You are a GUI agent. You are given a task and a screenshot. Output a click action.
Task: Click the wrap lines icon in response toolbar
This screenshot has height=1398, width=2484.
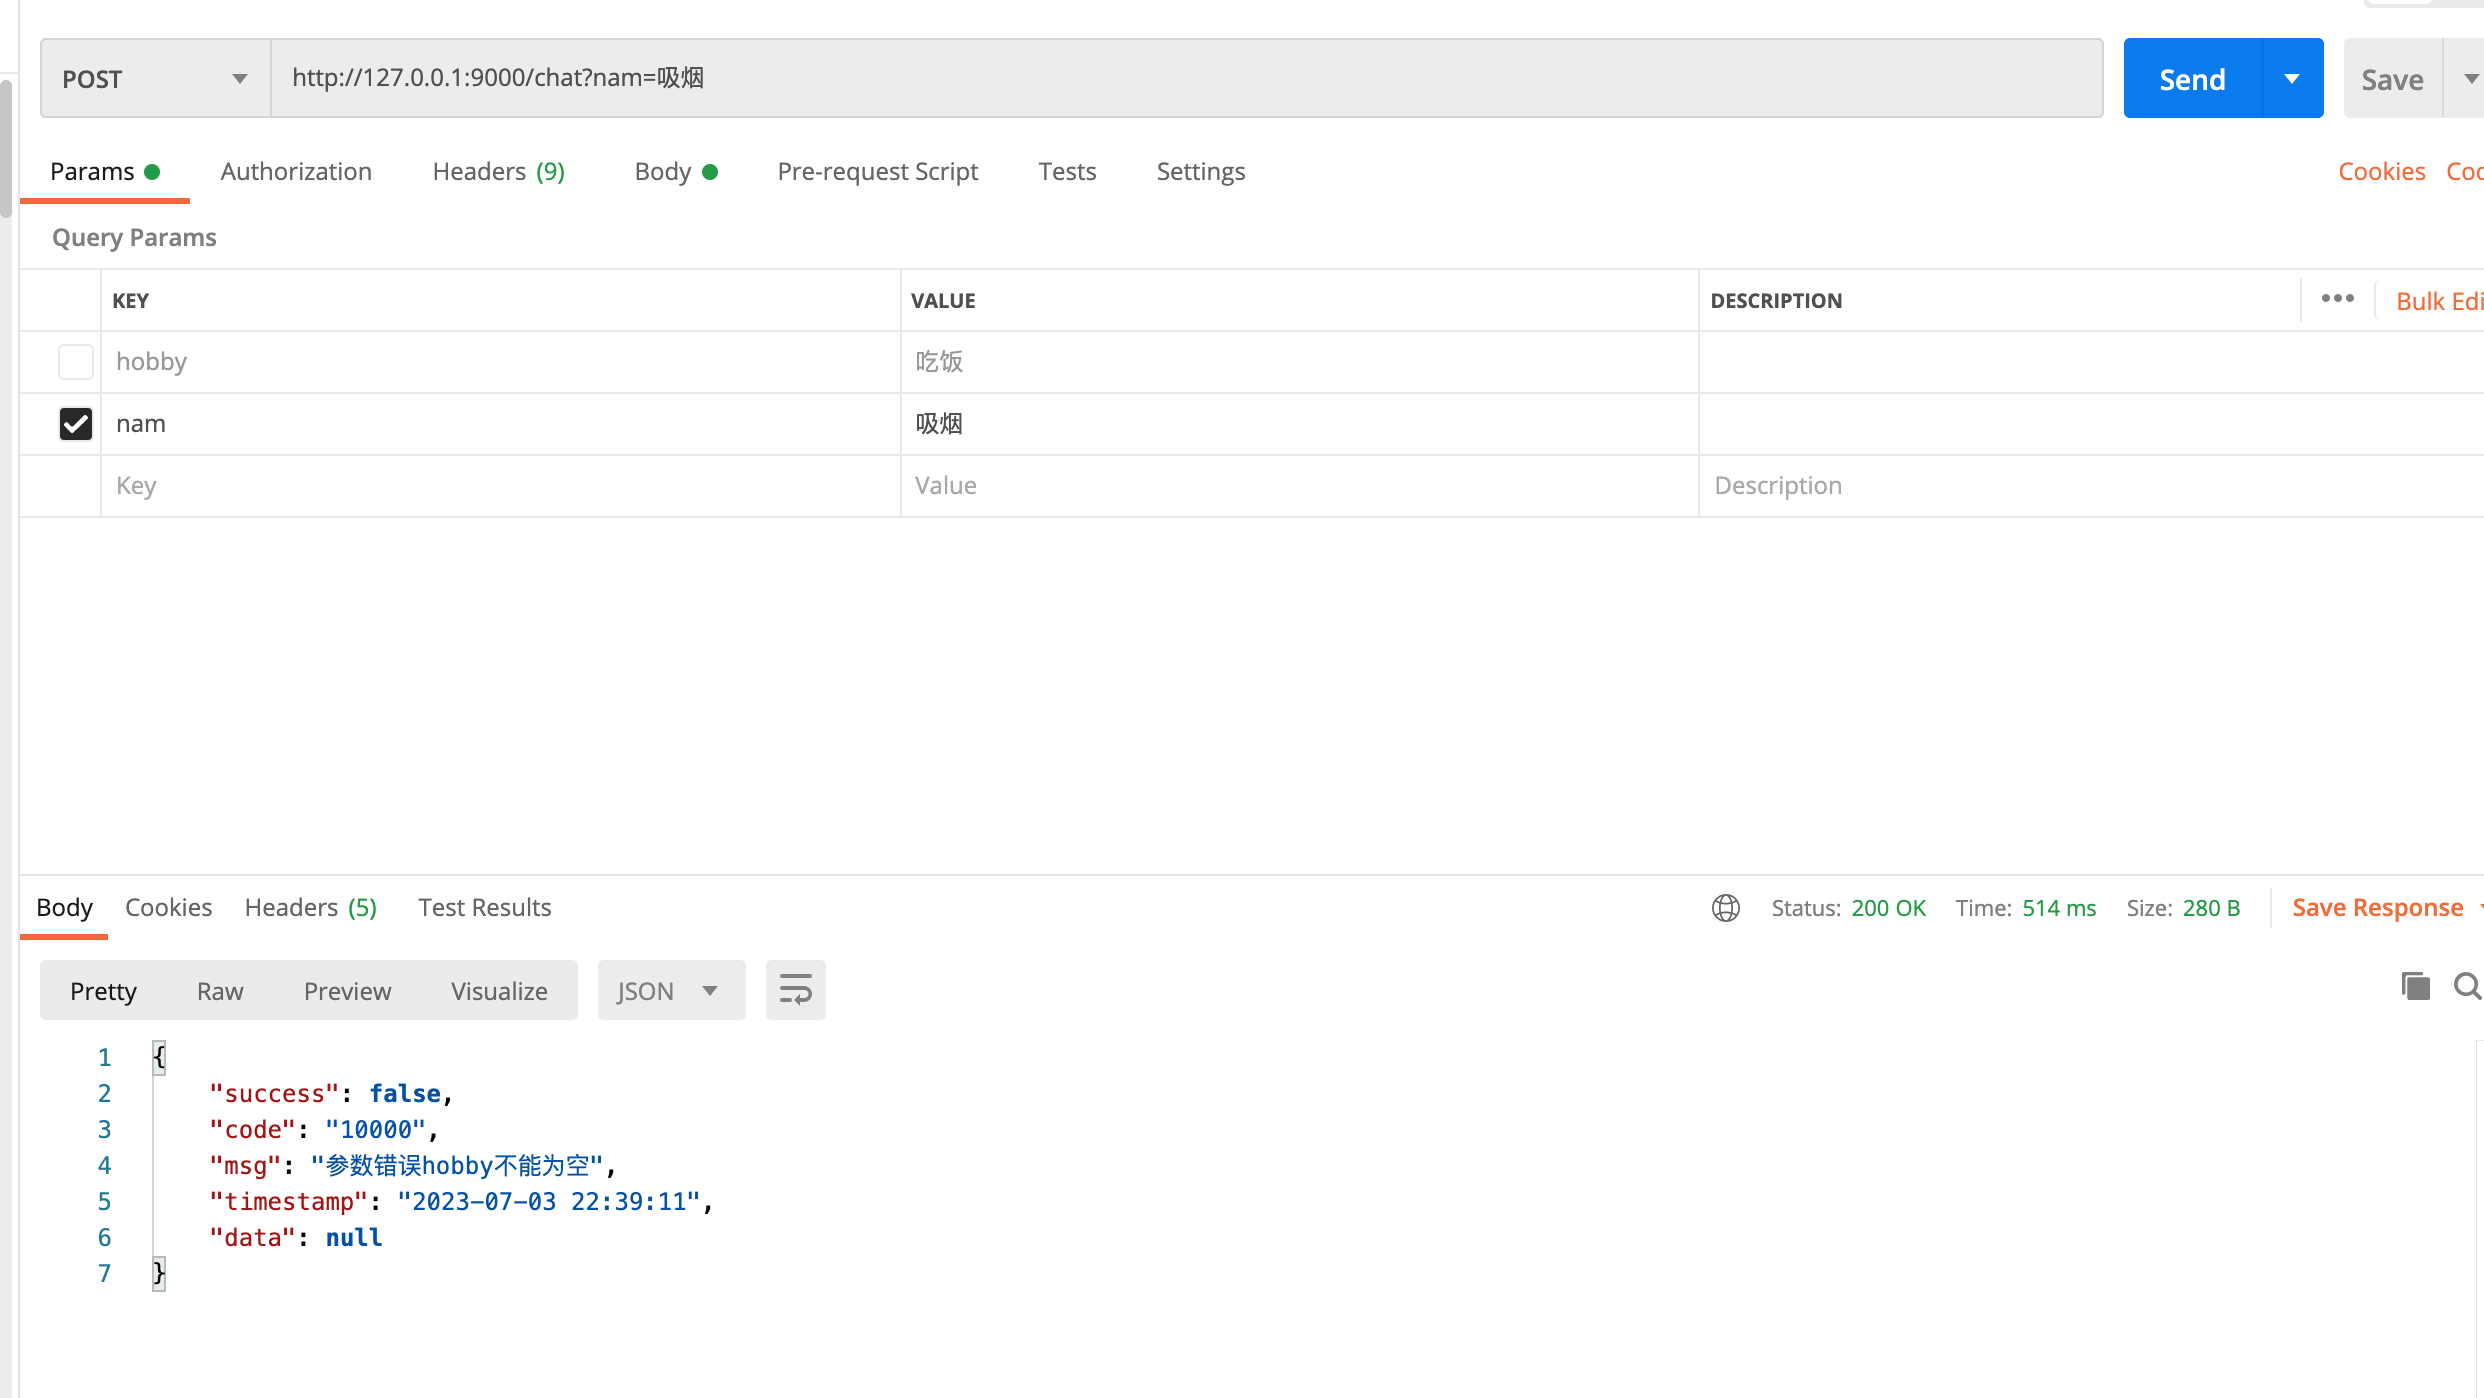(795, 990)
